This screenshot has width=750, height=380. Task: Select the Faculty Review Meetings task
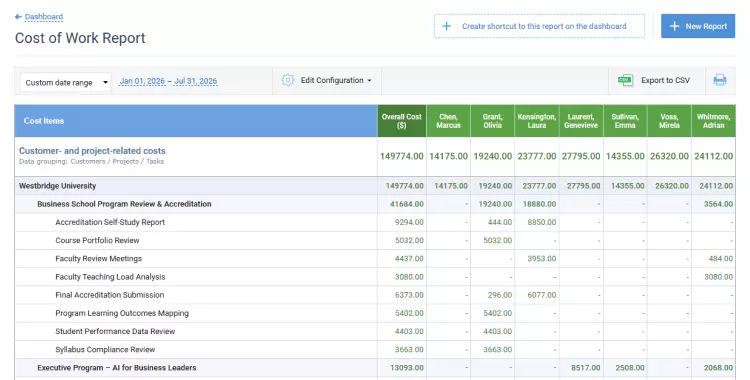[99, 258]
